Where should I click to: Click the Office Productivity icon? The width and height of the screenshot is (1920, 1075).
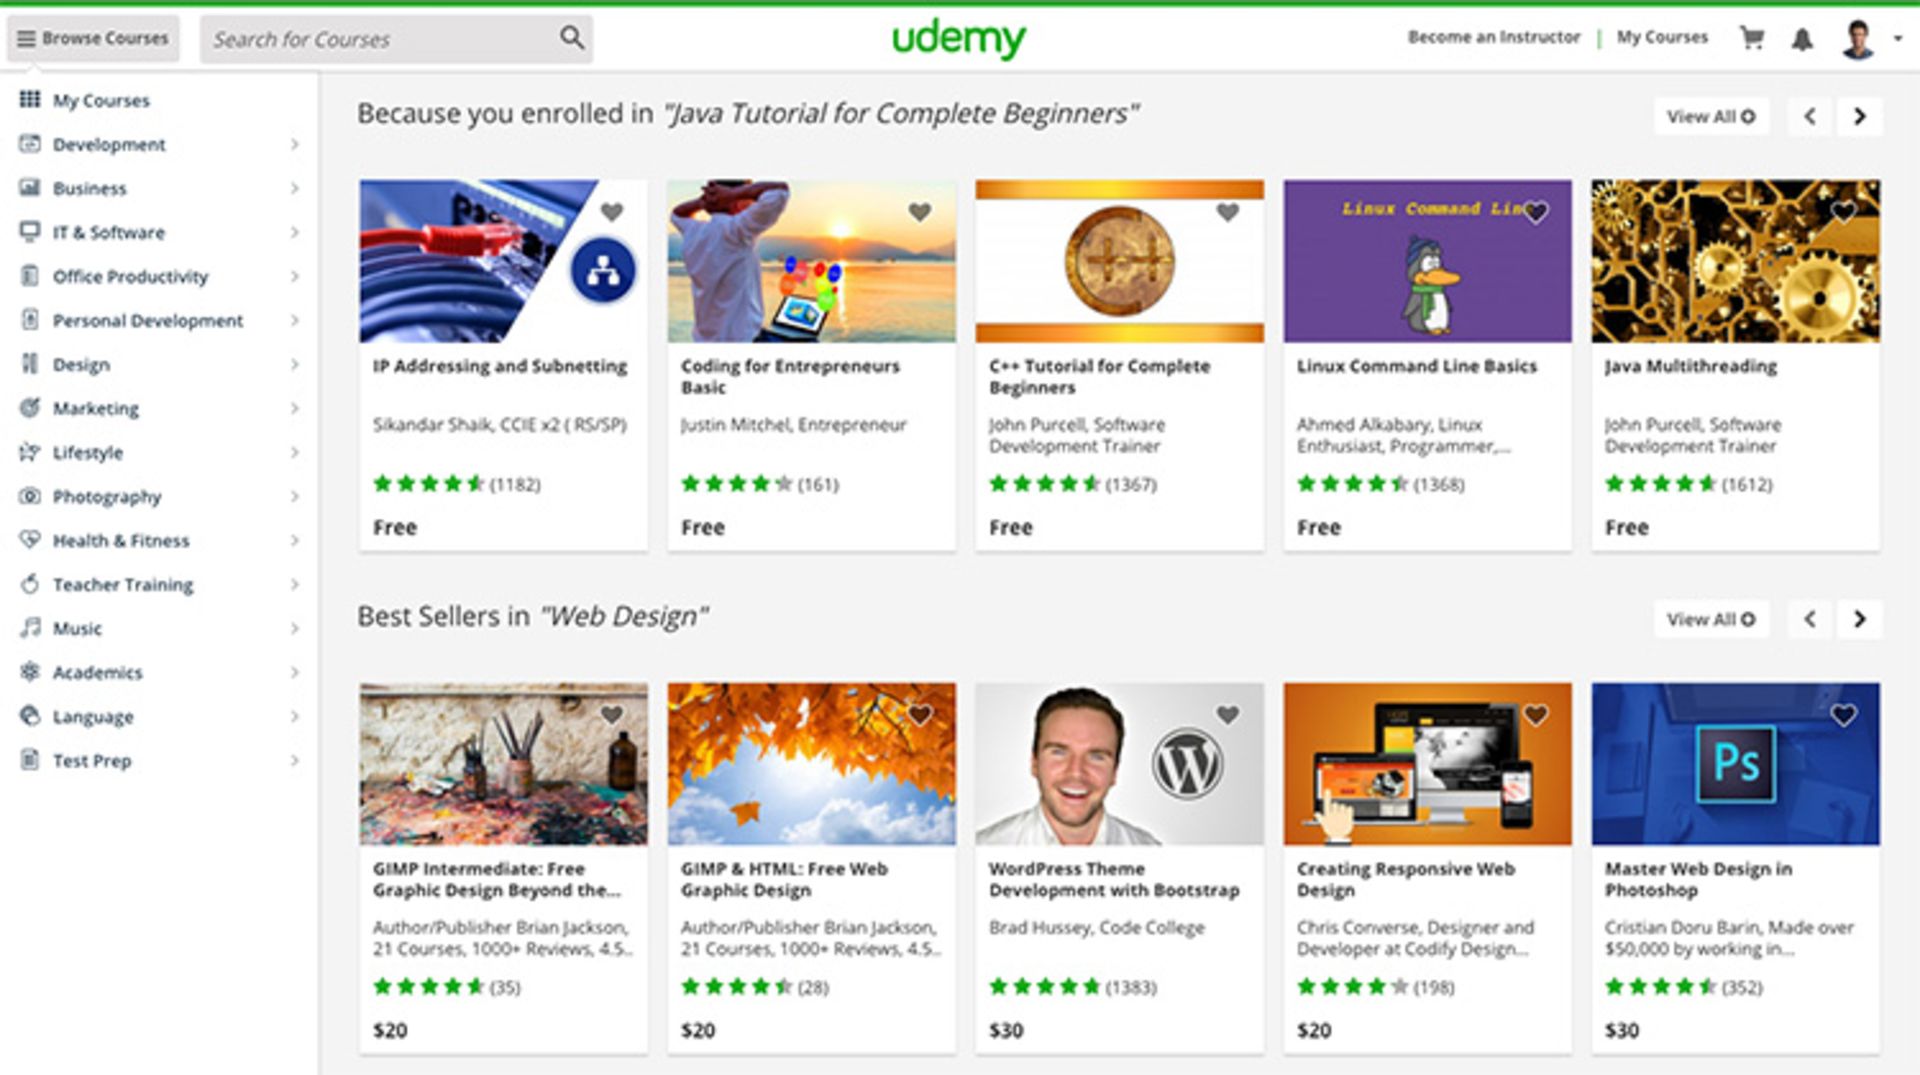coord(30,275)
